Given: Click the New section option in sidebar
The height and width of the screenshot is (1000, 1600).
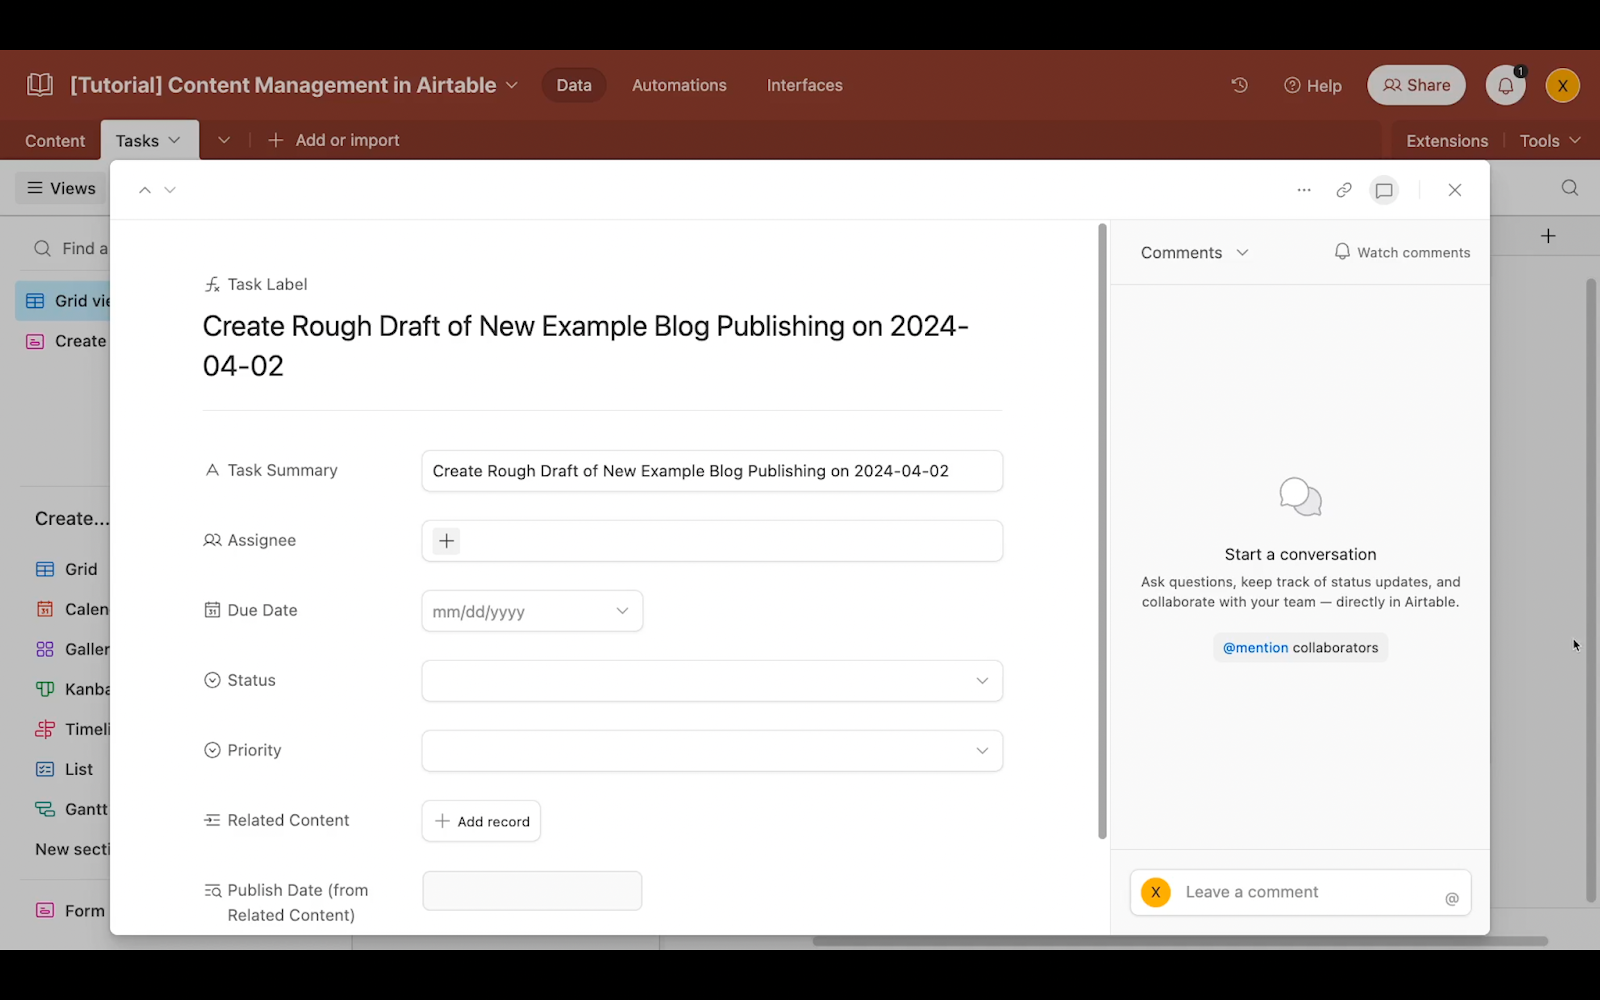Looking at the screenshot, I should 70,849.
